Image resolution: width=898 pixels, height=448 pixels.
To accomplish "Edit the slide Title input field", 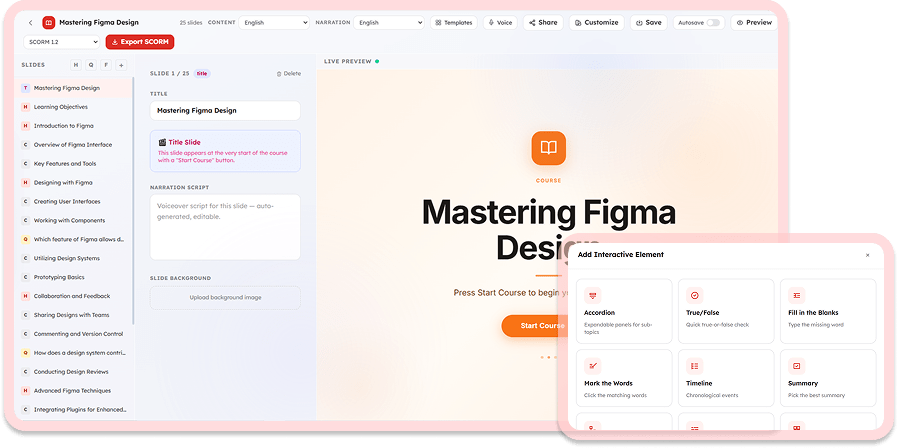I will [225, 111].
